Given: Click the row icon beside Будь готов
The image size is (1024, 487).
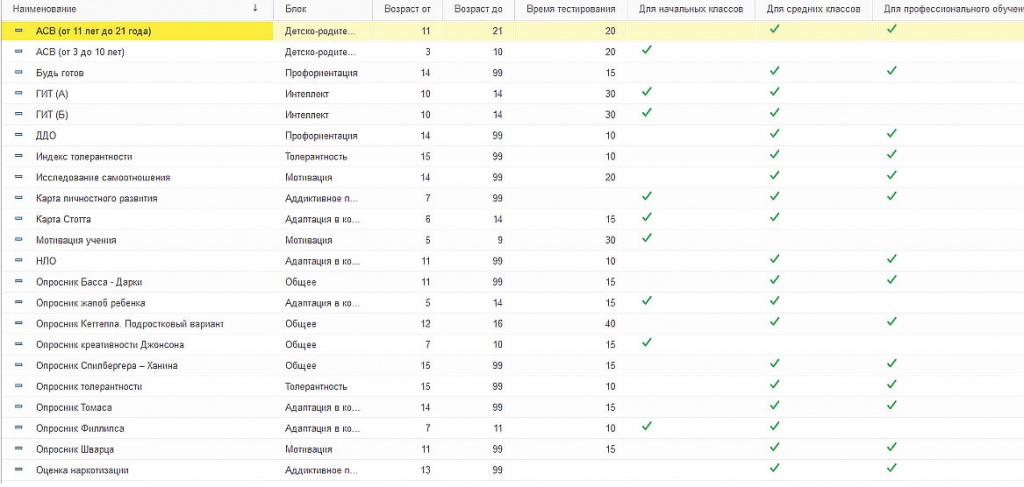Looking at the screenshot, I should 18,72.
